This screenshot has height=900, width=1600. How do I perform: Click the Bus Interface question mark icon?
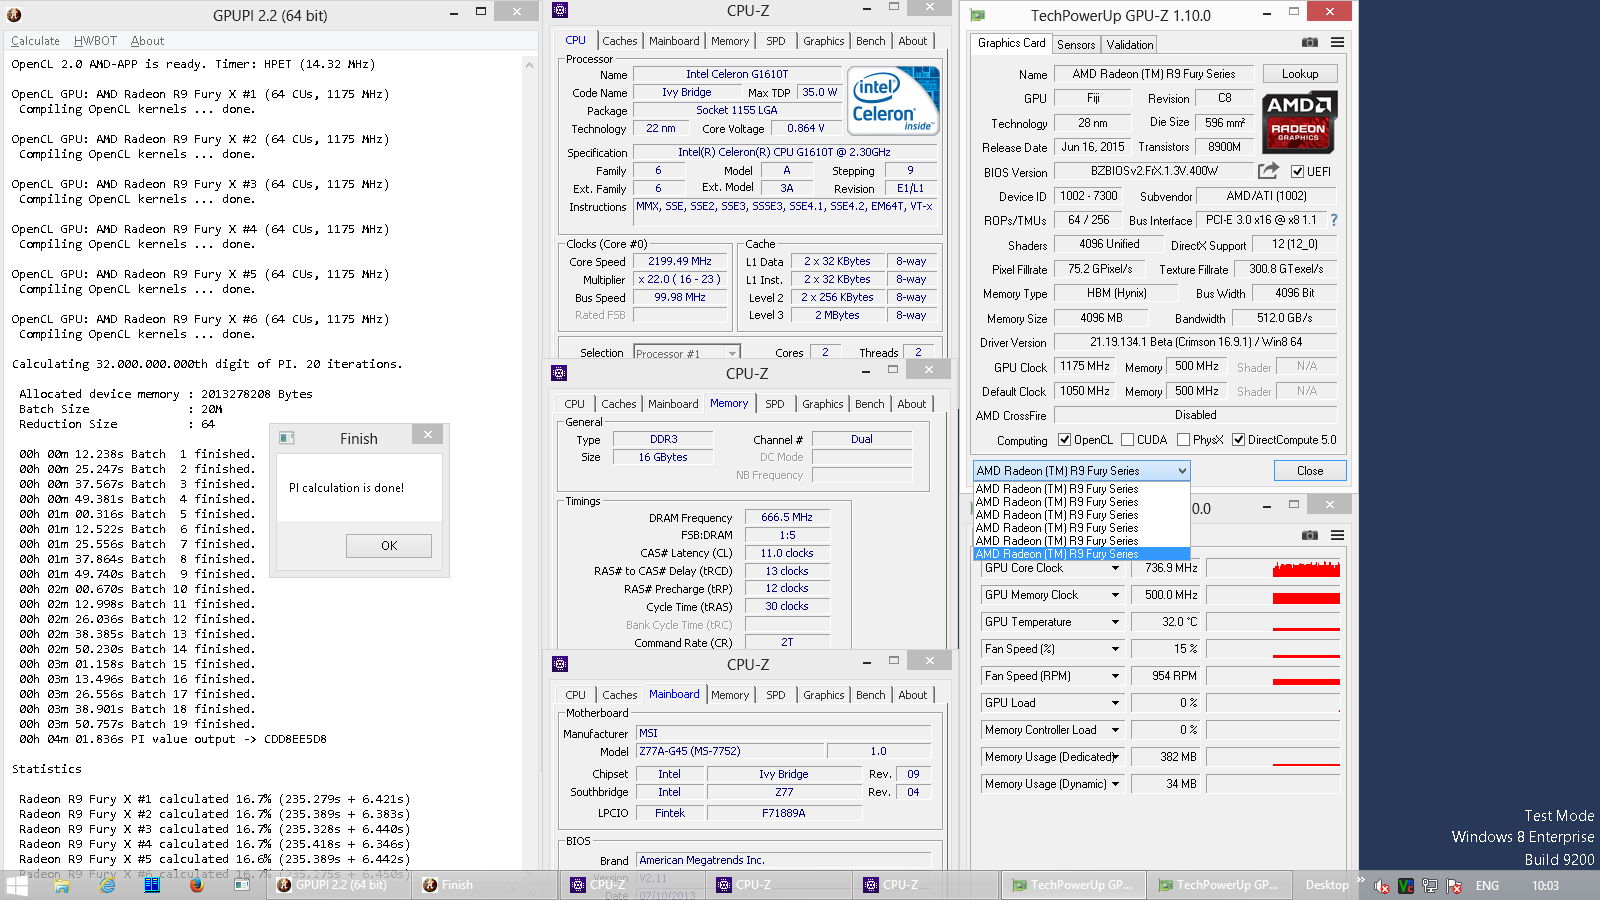tap(1333, 220)
